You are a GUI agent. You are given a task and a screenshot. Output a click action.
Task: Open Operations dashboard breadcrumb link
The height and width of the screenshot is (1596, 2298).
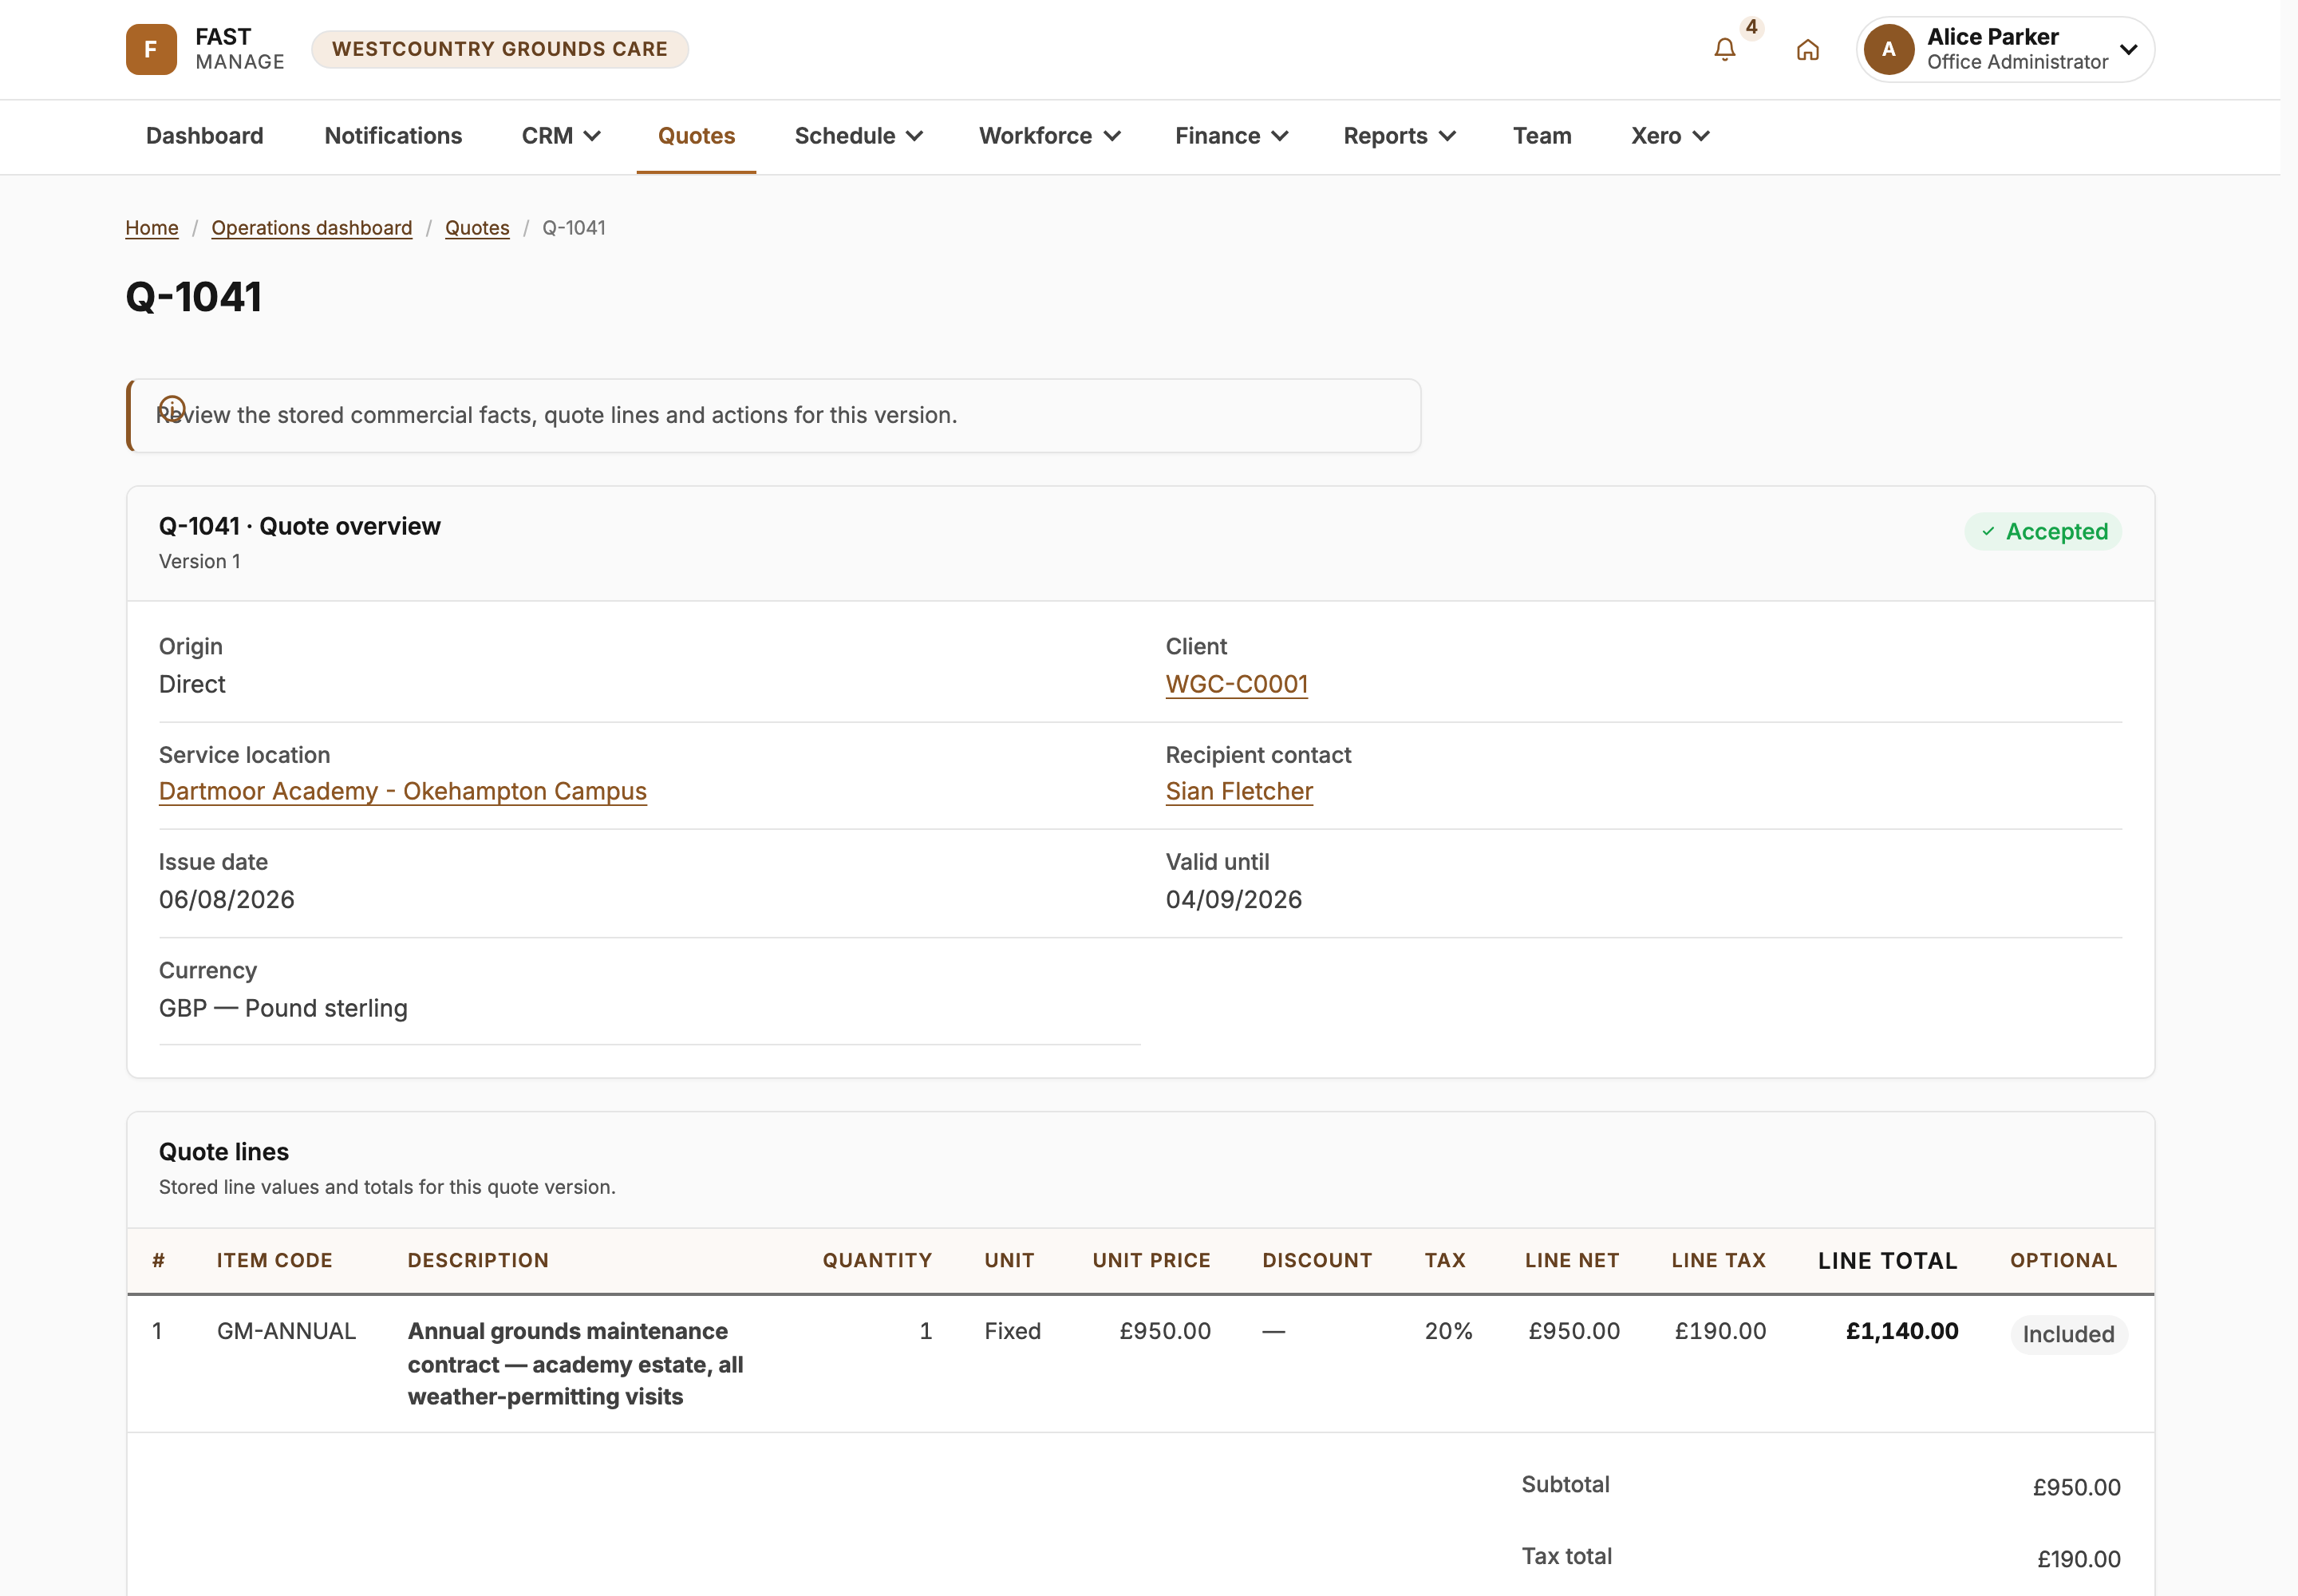[x=312, y=228]
